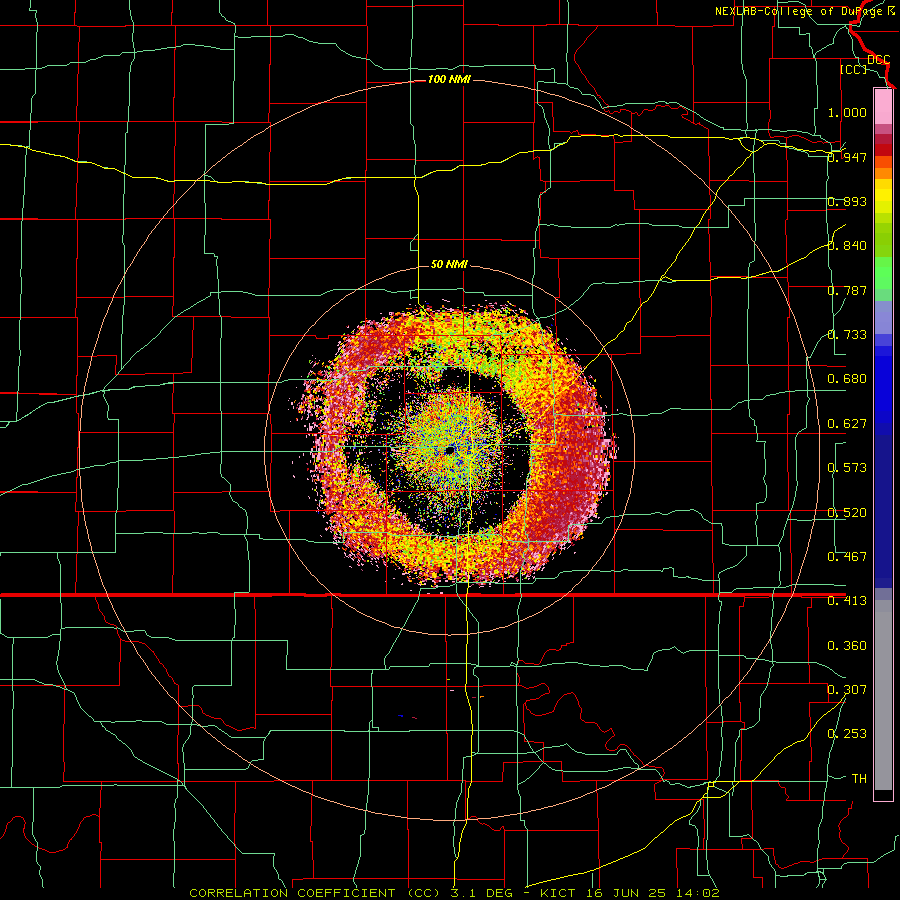Click the 0.947 color scale value
Screen dimensions: 900x900
pos(847,157)
